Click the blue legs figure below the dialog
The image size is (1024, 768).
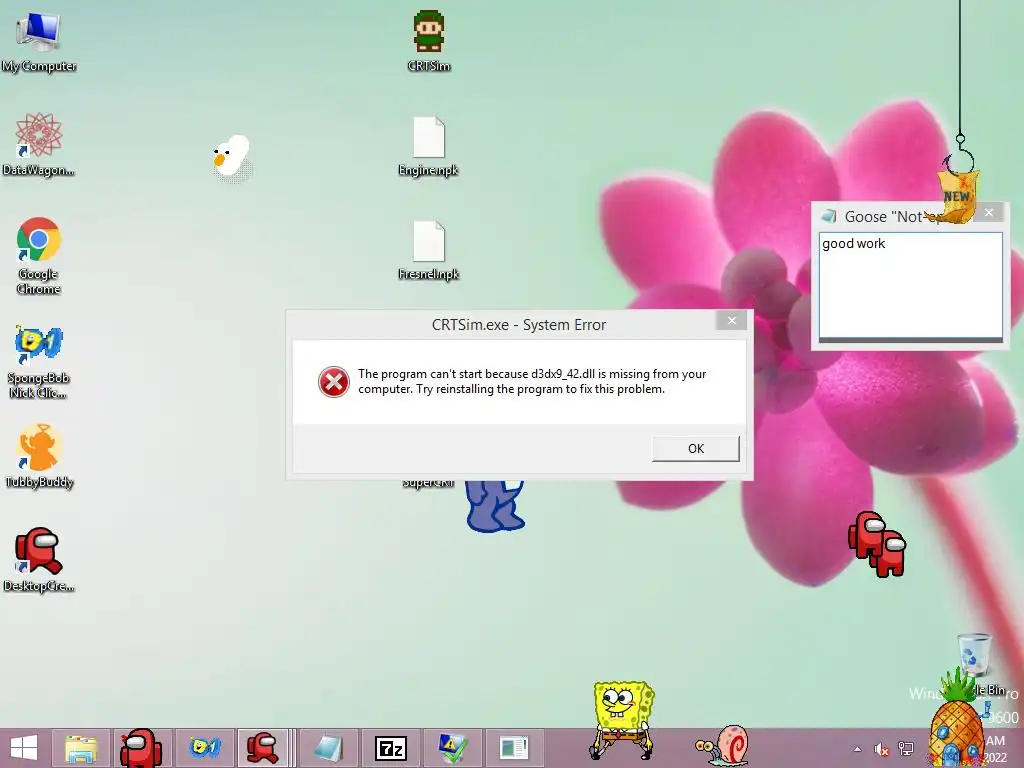click(495, 505)
